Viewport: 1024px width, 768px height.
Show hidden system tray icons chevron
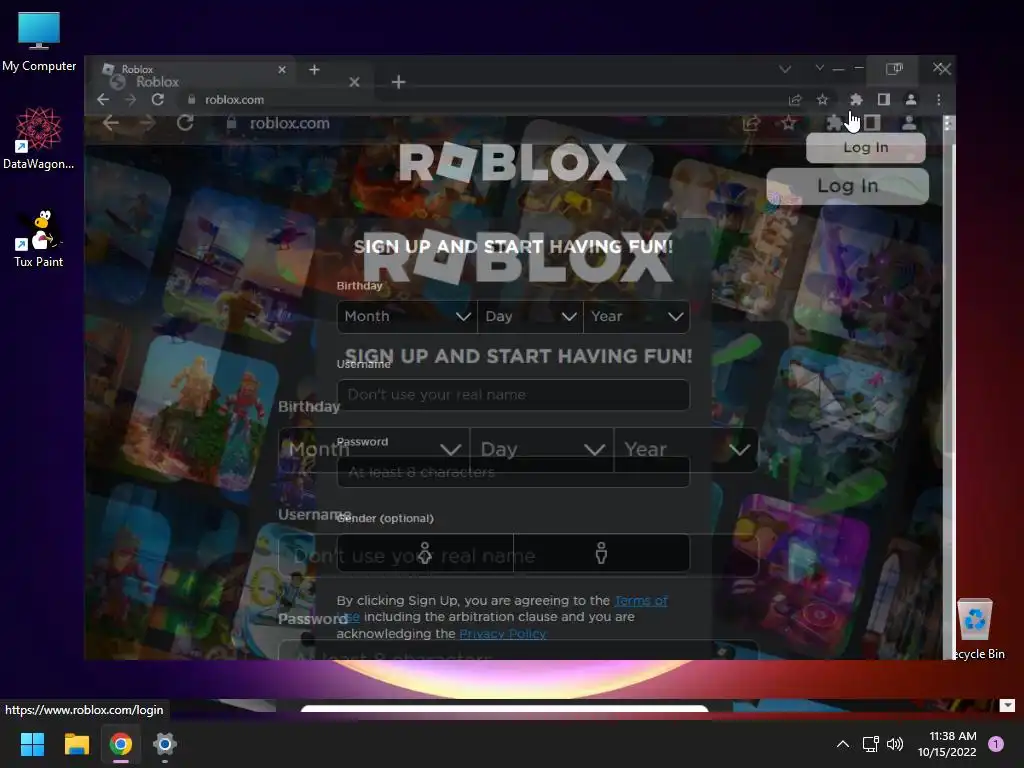pos(843,744)
